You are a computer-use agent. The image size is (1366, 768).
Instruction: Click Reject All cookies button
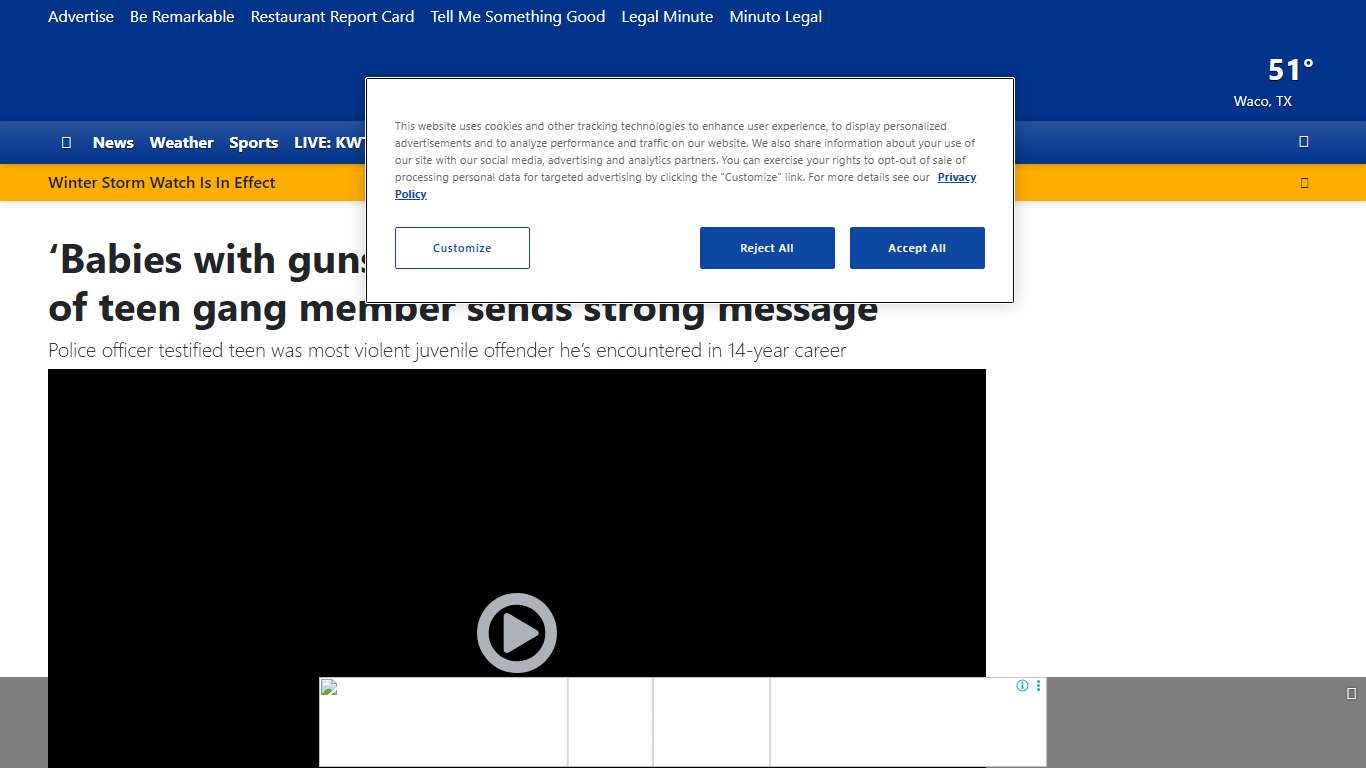click(766, 248)
